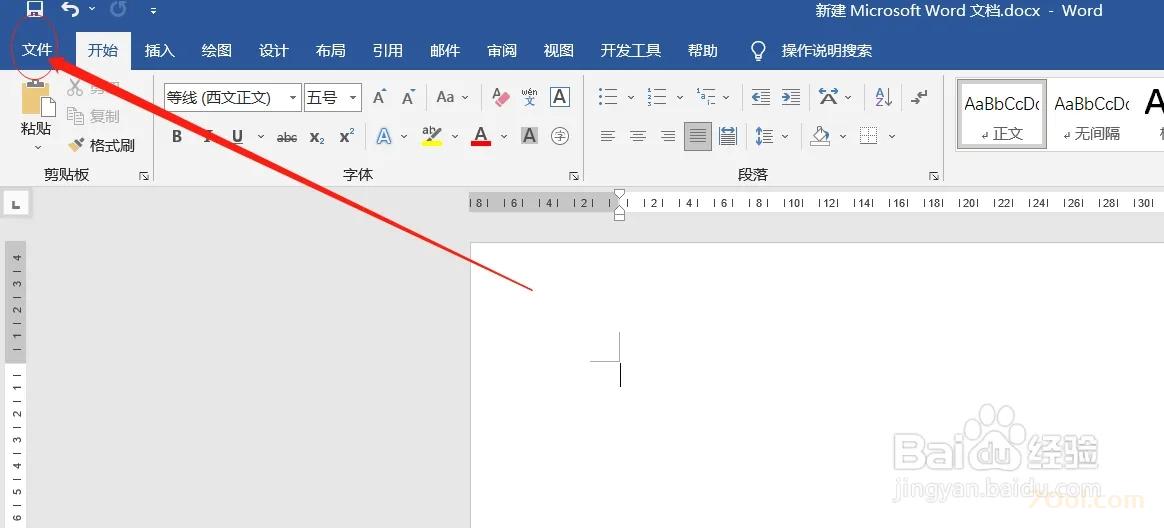Justify text alignment

(x=698, y=137)
